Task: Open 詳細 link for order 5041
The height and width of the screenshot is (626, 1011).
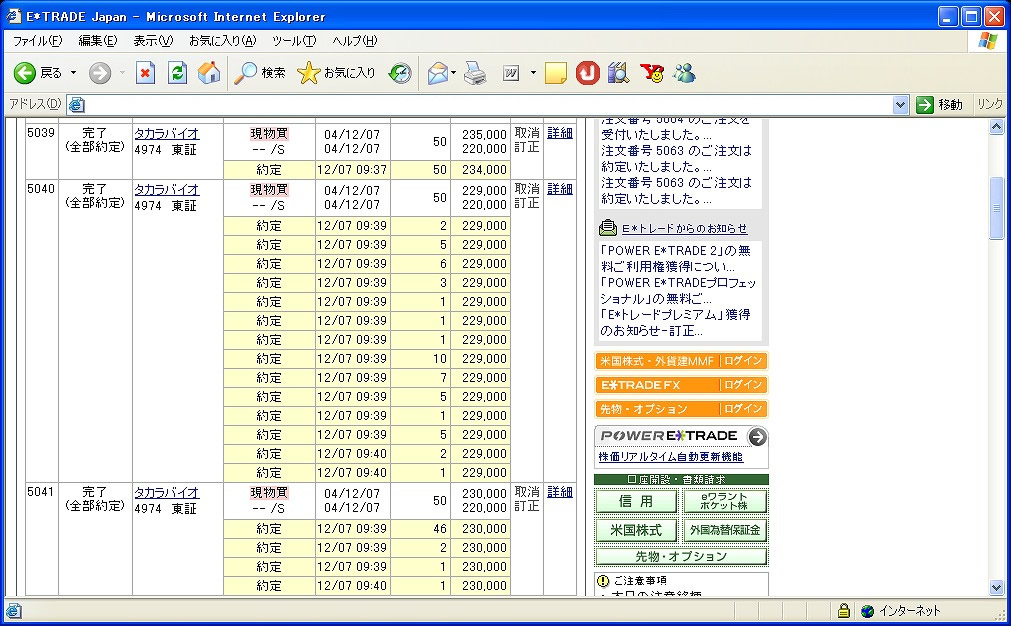Action: (560, 492)
